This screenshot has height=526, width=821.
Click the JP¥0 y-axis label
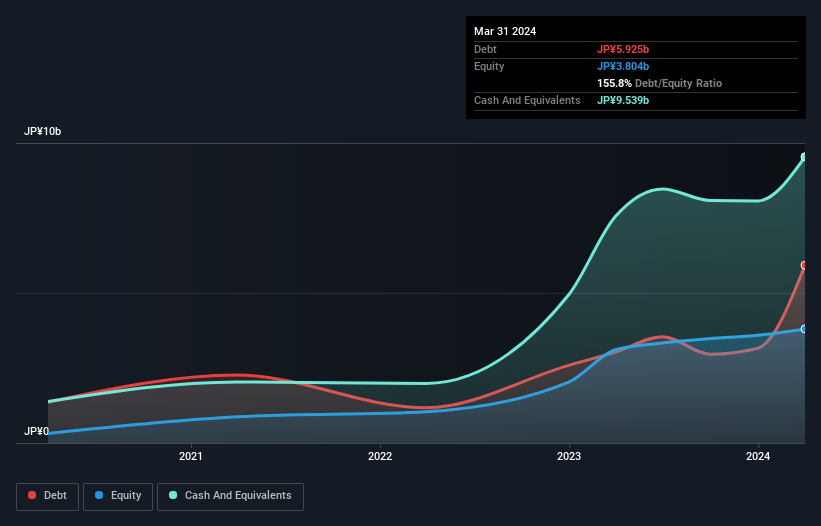click(x=36, y=431)
